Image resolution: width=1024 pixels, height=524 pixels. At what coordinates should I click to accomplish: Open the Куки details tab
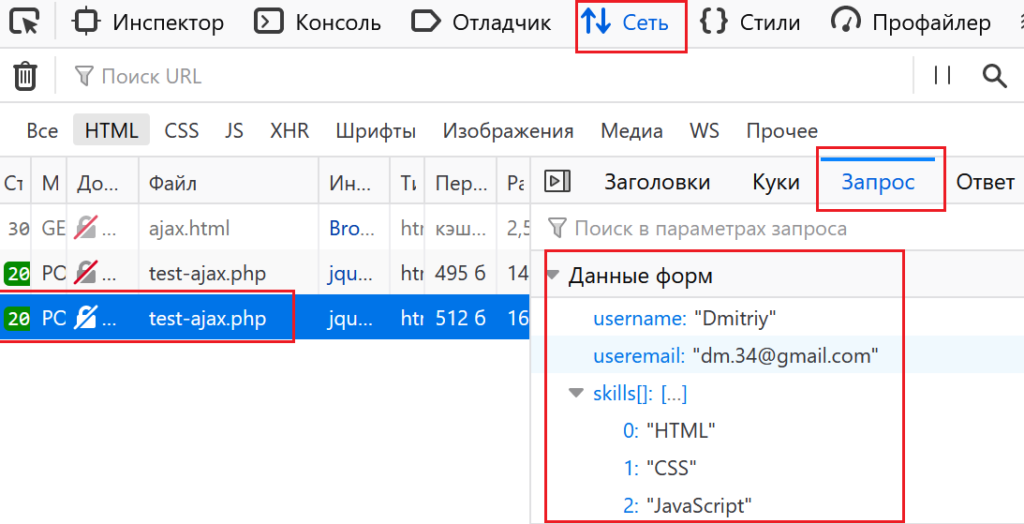pyautogui.click(x=775, y=182)
